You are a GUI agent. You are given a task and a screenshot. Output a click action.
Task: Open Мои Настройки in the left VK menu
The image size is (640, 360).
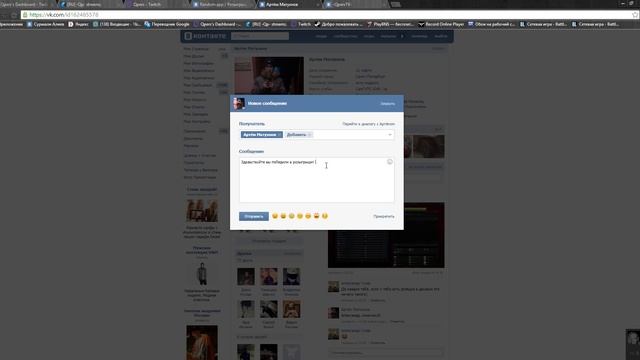coord(197,122)
